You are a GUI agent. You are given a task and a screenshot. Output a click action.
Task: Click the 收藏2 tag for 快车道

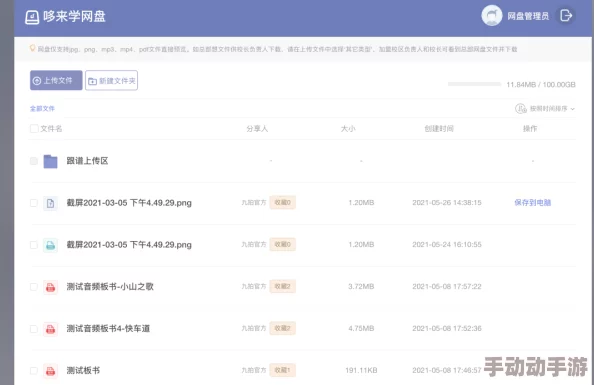(283, 328)
